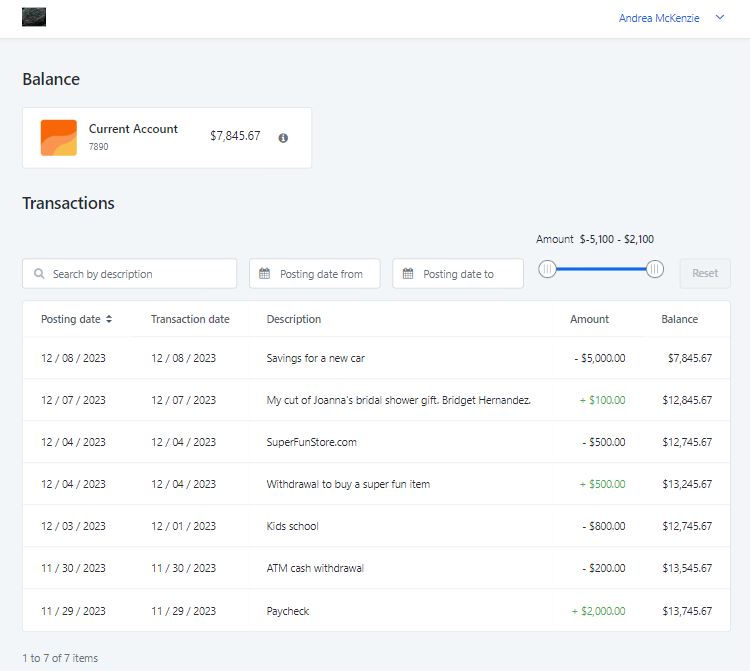Click the logo image in top-left corner
The height and width of the screenshot is (671, 750).
[x=34, y=17]
